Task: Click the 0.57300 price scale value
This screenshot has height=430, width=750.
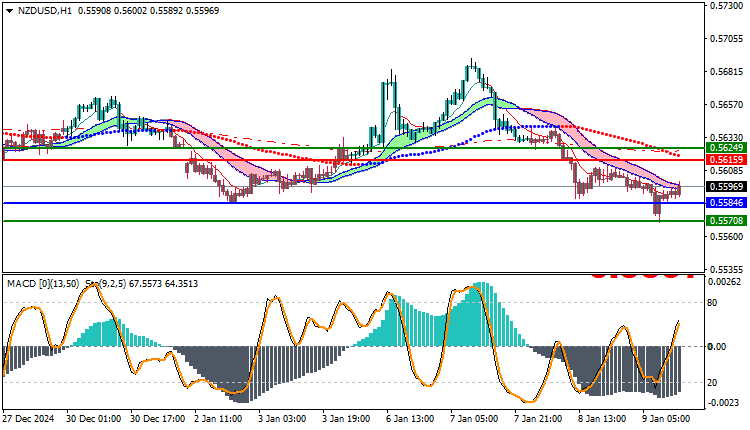Action: 727,6
